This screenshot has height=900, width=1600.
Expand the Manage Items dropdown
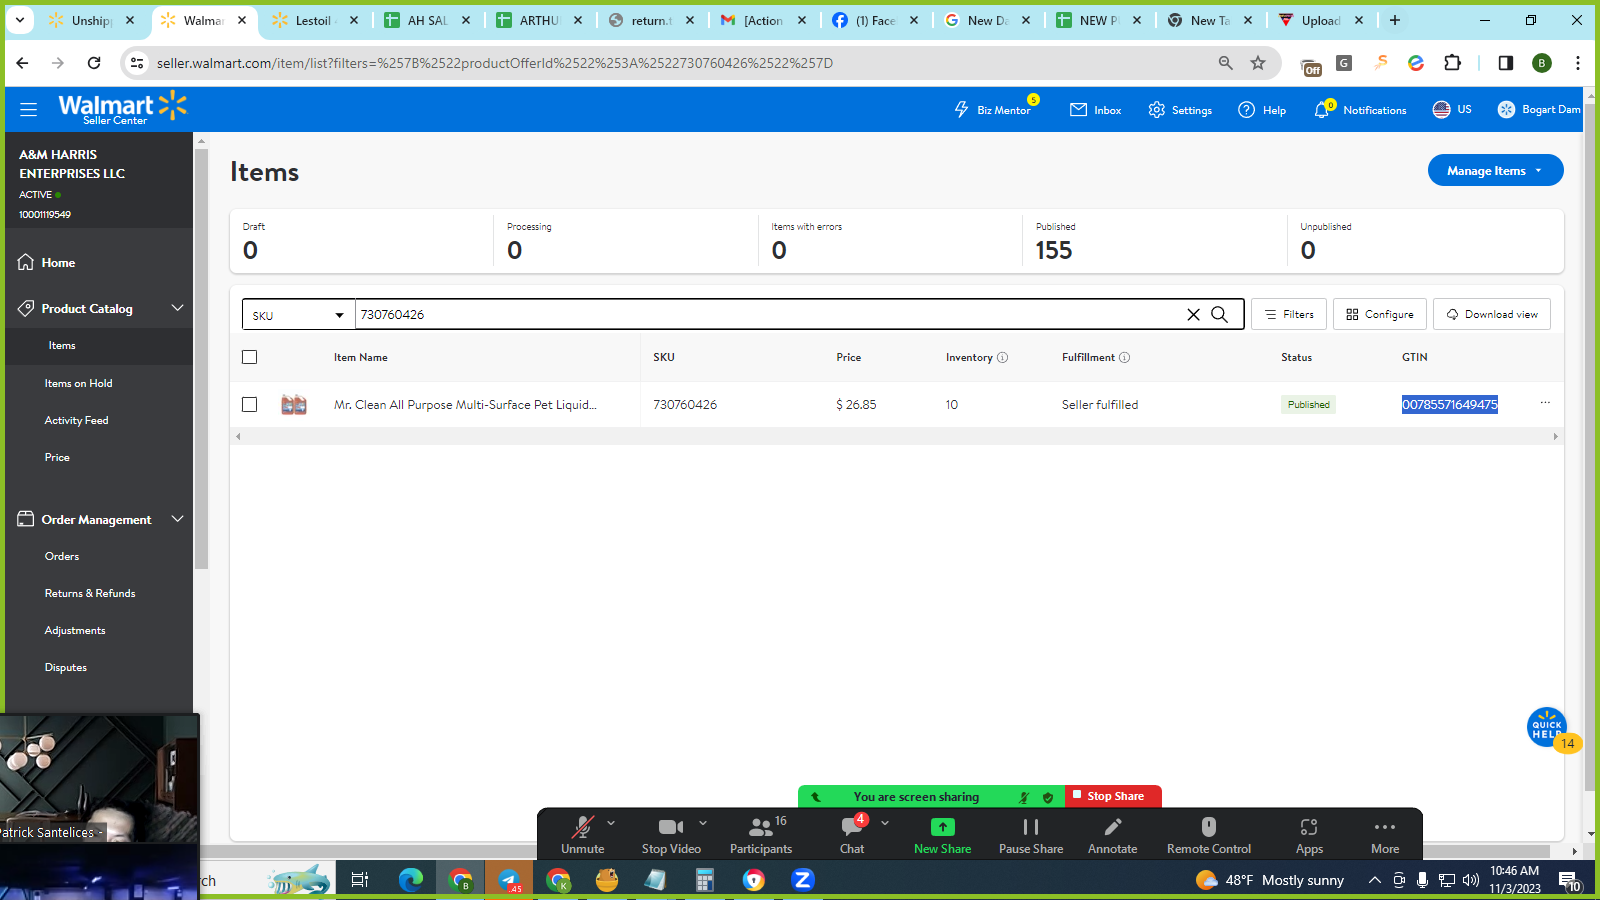click(1495, 170)
